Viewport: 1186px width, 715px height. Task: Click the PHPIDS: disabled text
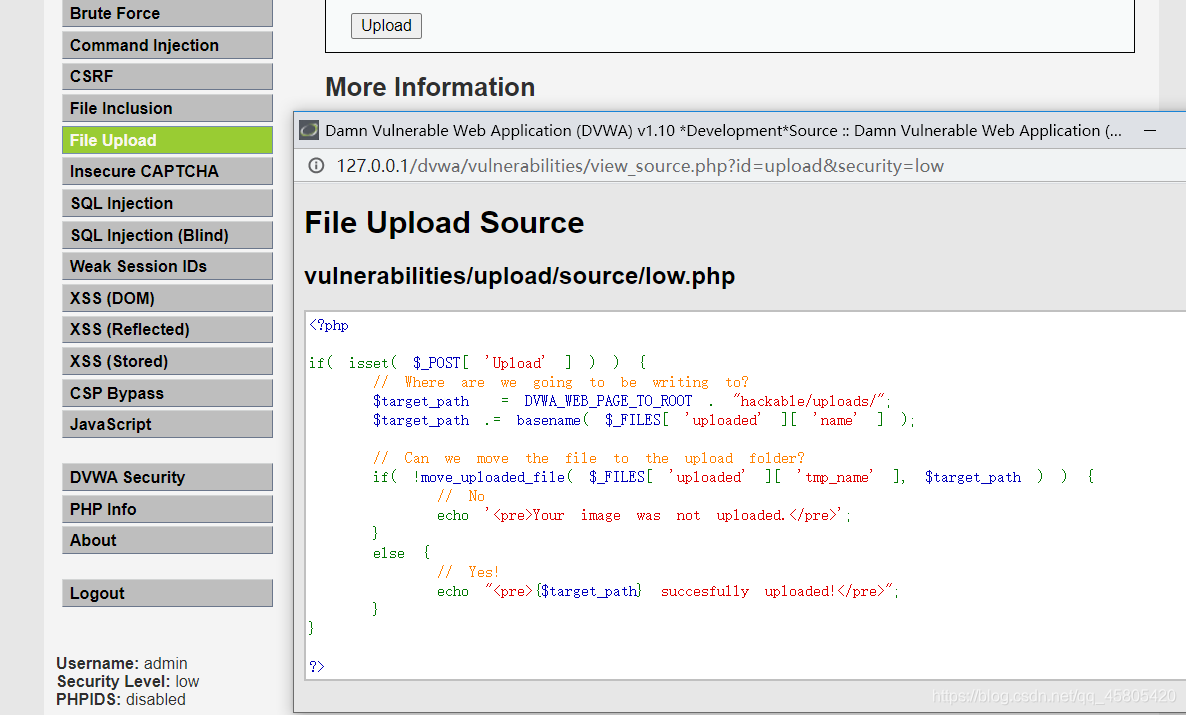pyautogui.click(x=120, y=699)
